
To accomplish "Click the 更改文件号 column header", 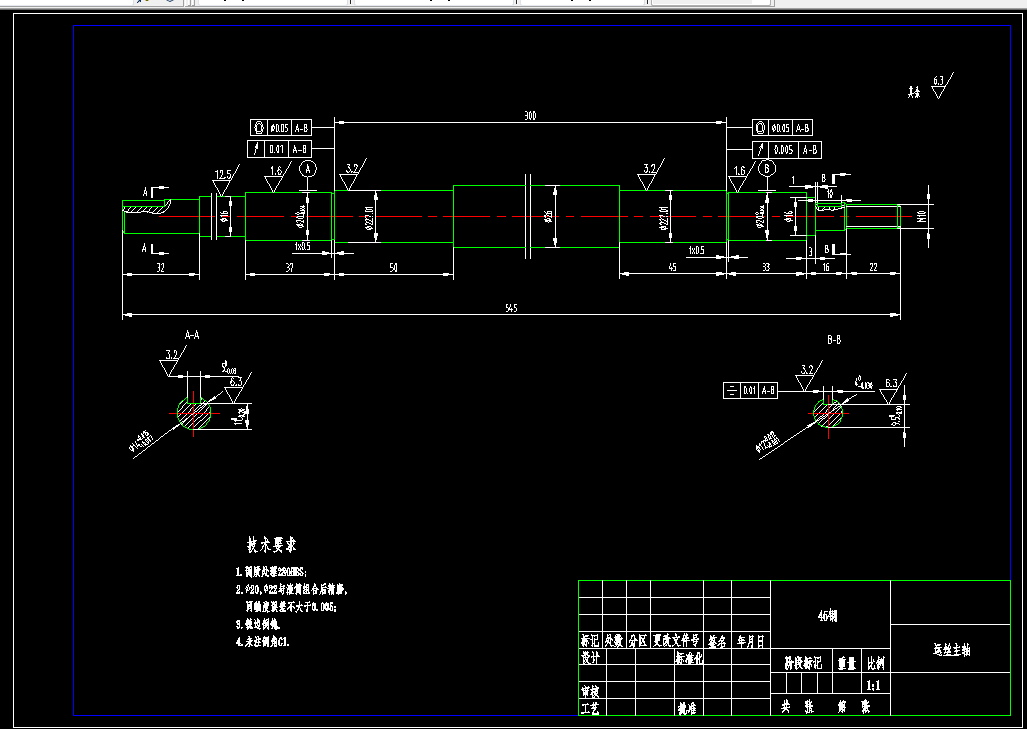I will (676, 641).
